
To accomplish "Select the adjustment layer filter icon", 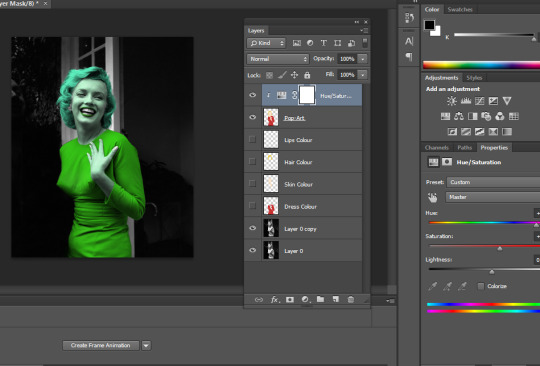I will click(310, 43).
